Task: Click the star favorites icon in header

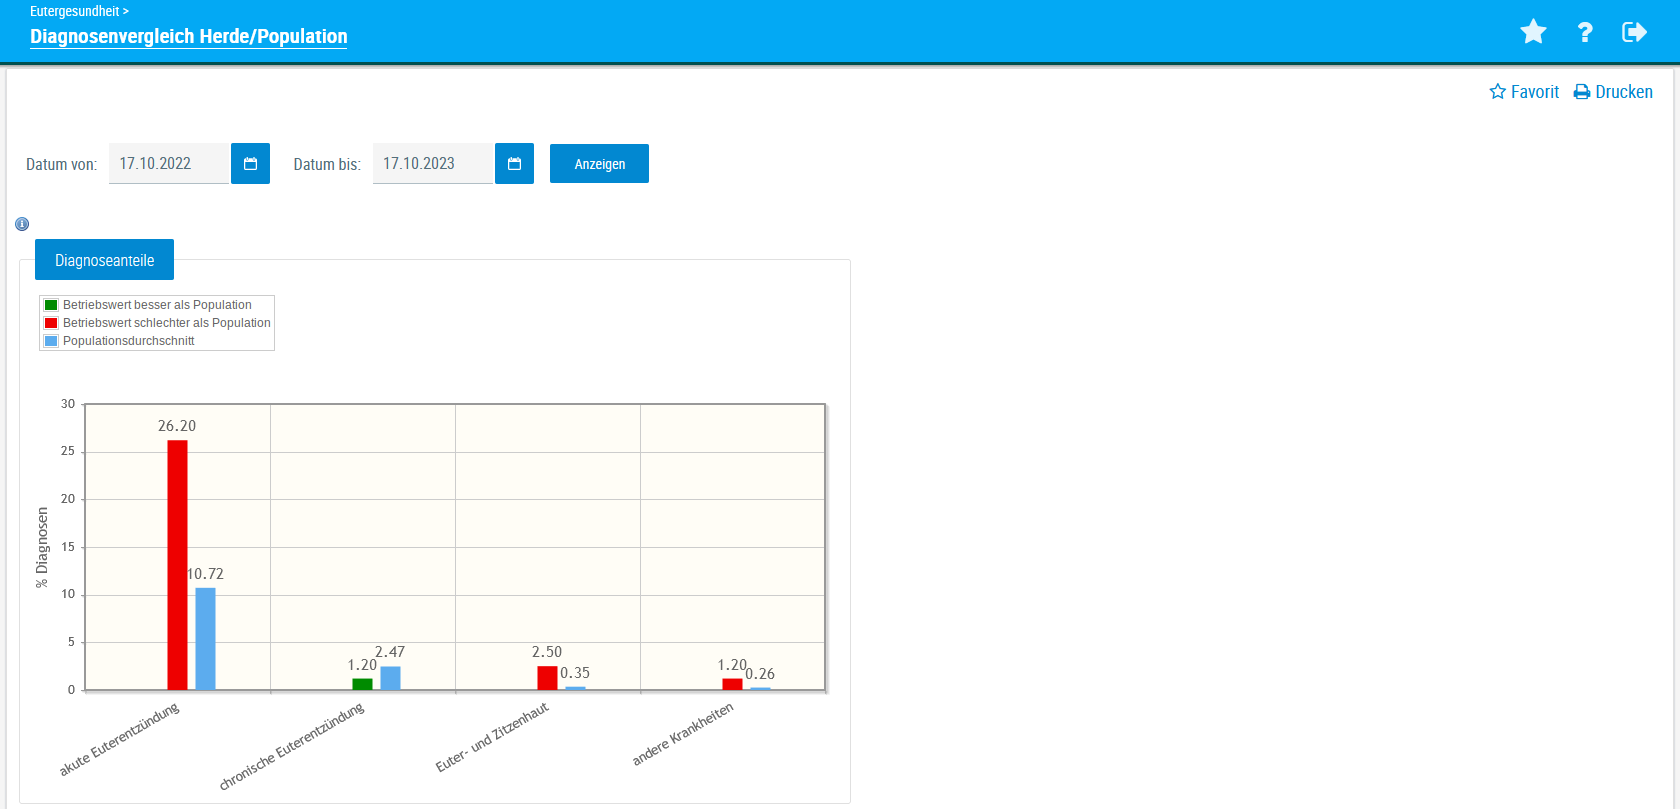Action: coord(1533,32)
